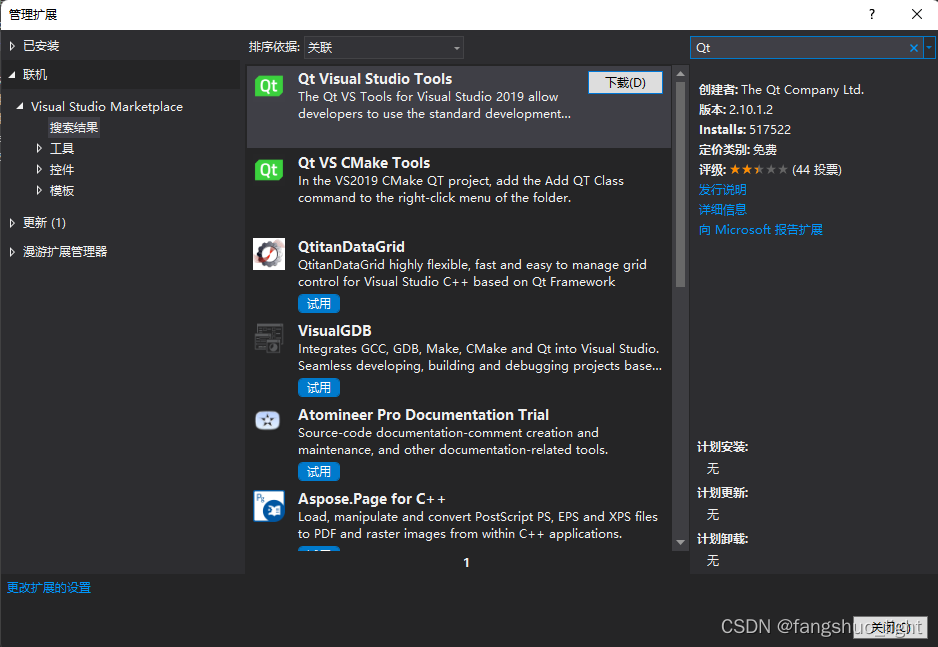This screenshot has width=938, height=647.
Task: Click the 下载(D) download button
Action: point(625,83)
